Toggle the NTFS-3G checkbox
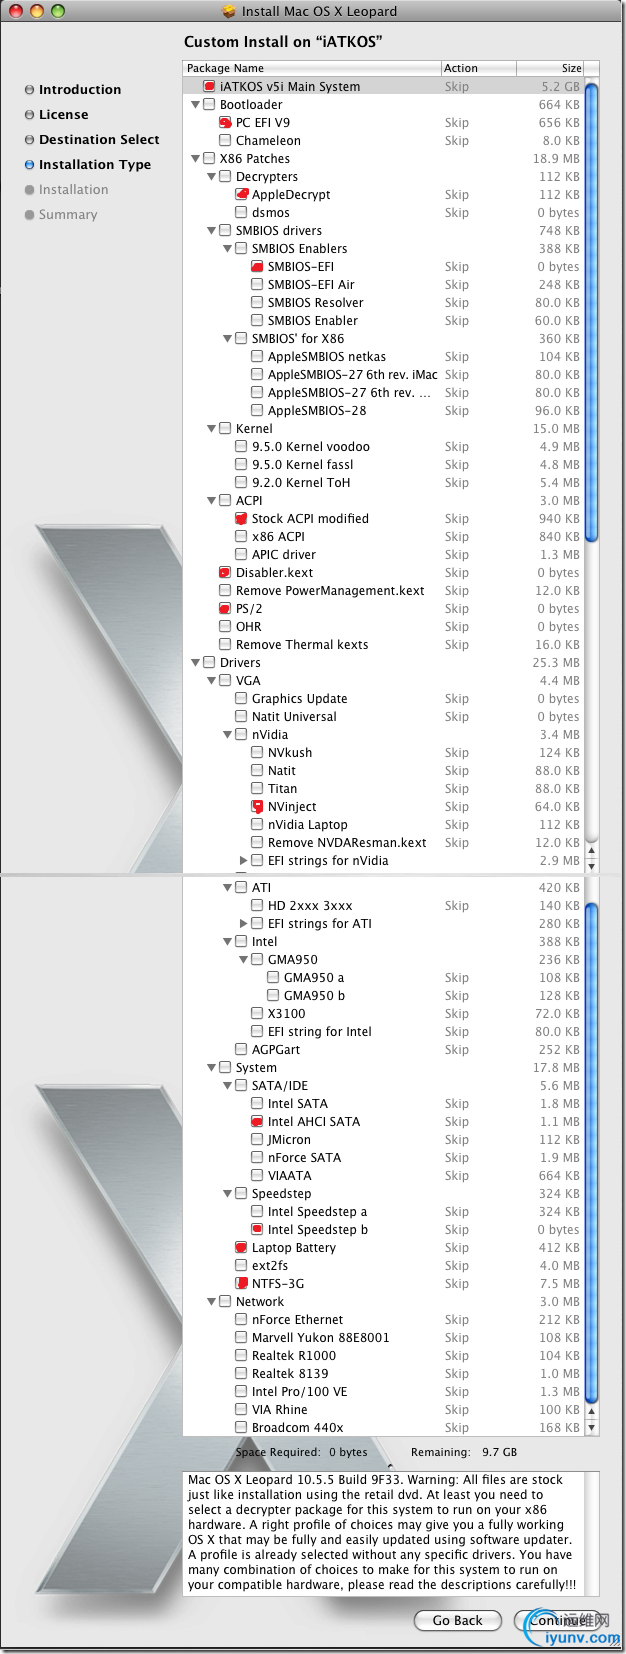The image size is (626, 1654). coord(241,1284)
